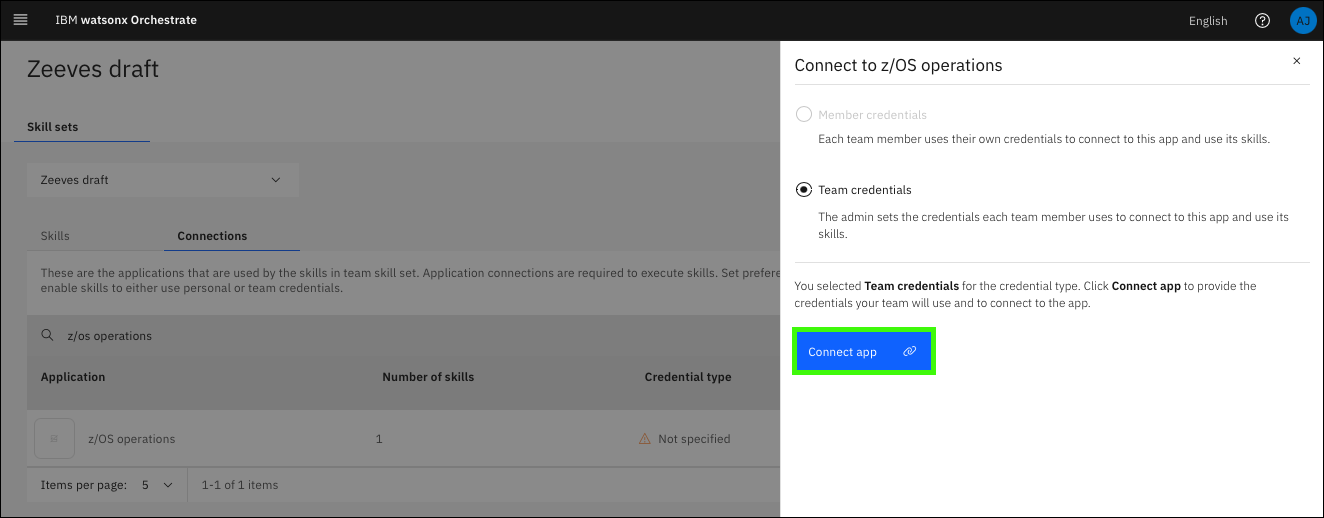Open the help question mark icon
The height and width of the screenshot is (518, 1324).
pos(1262,21)
